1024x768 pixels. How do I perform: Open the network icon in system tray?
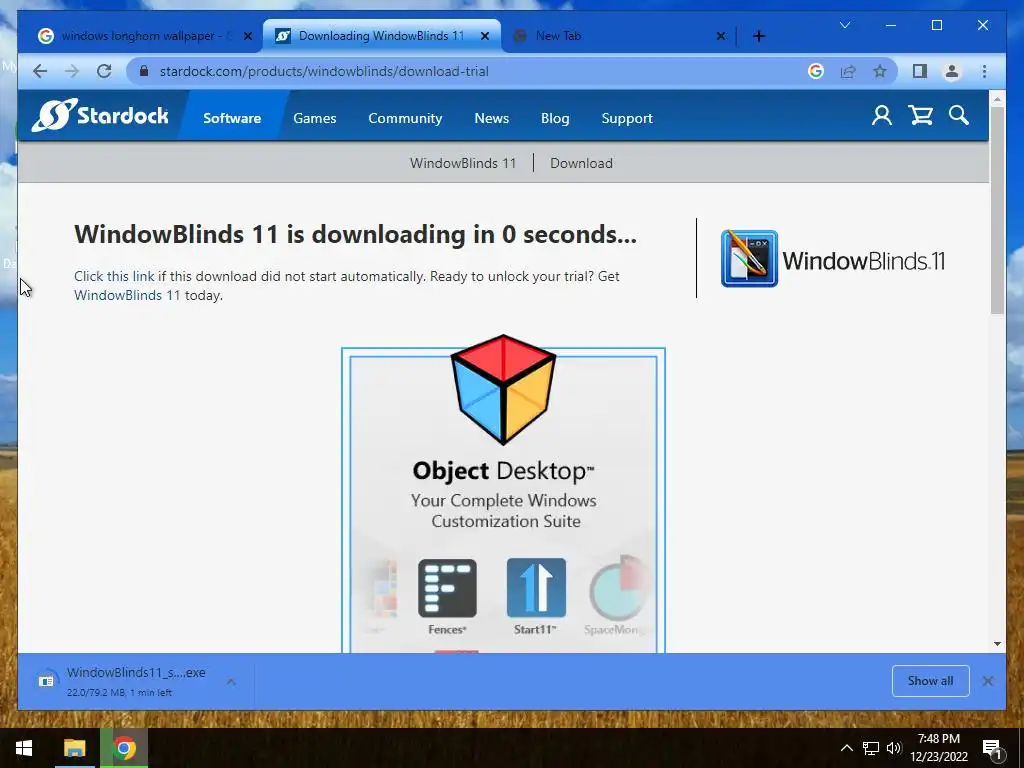pos(871,748)
